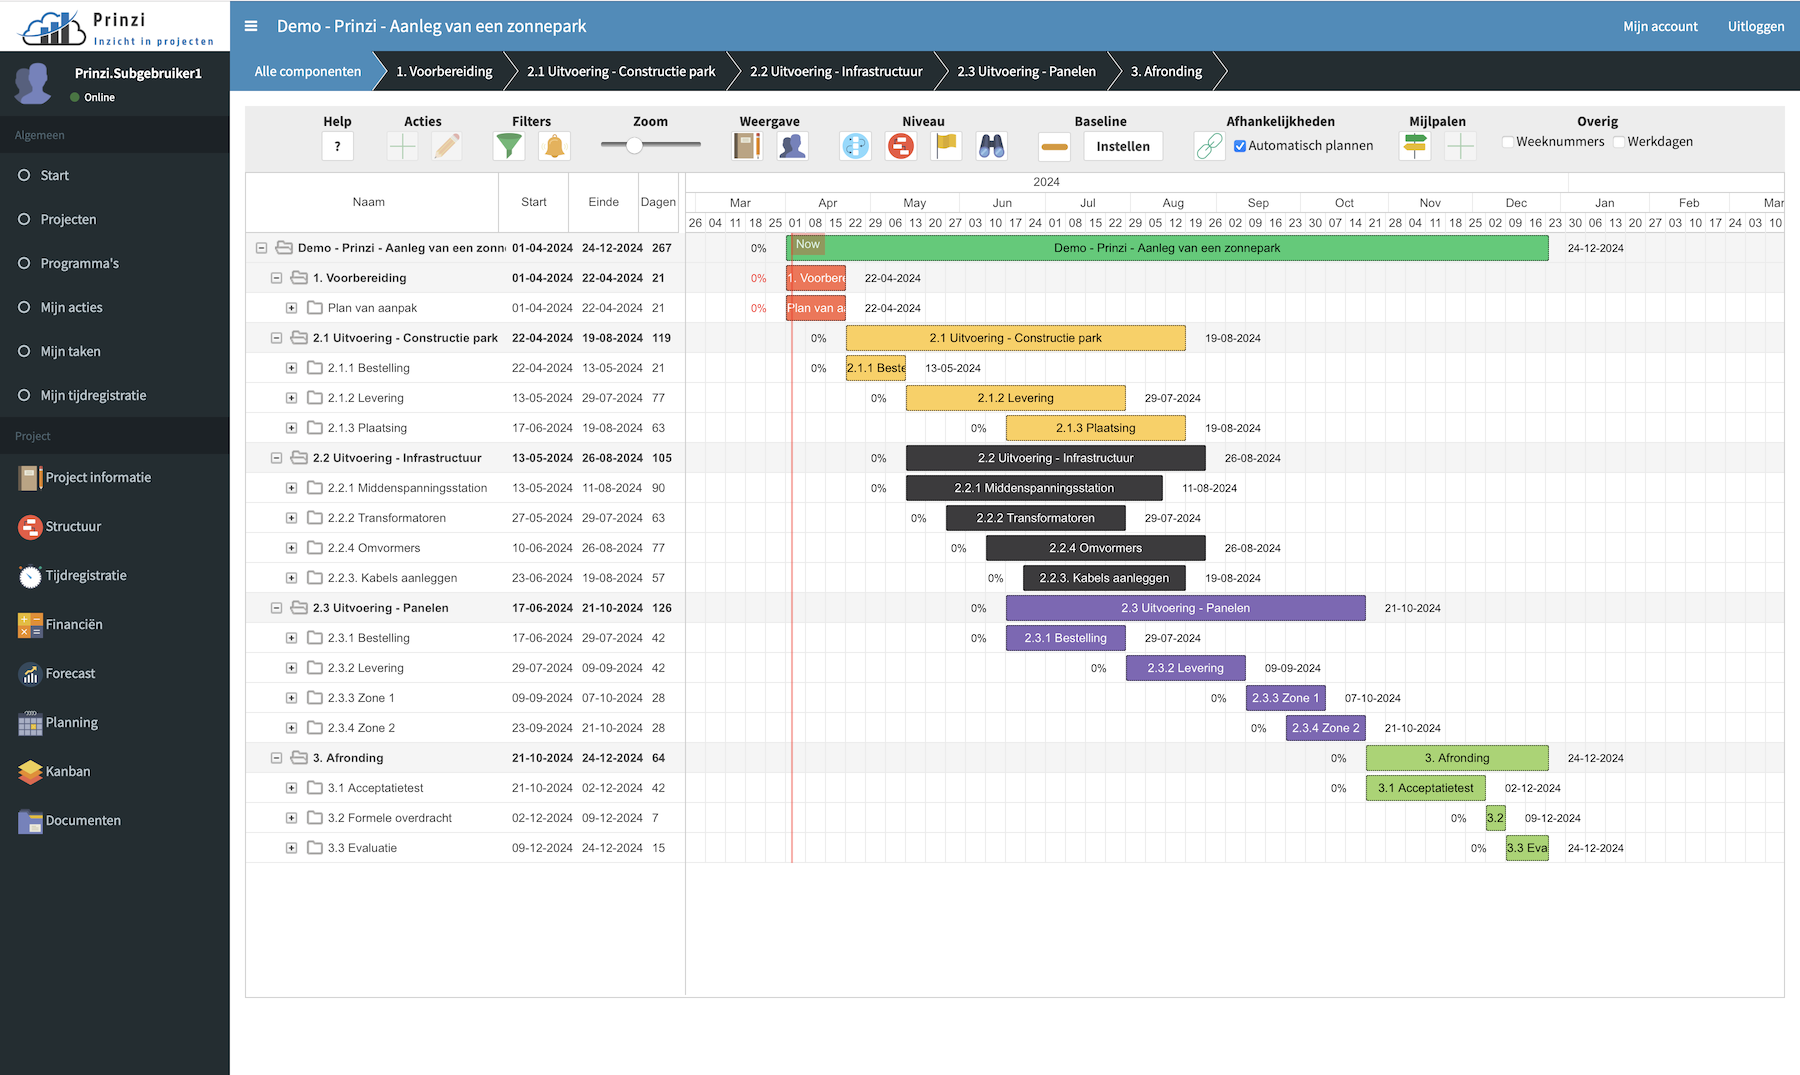Select the 1. Voorbereiding tab

(x=444, y=71)
